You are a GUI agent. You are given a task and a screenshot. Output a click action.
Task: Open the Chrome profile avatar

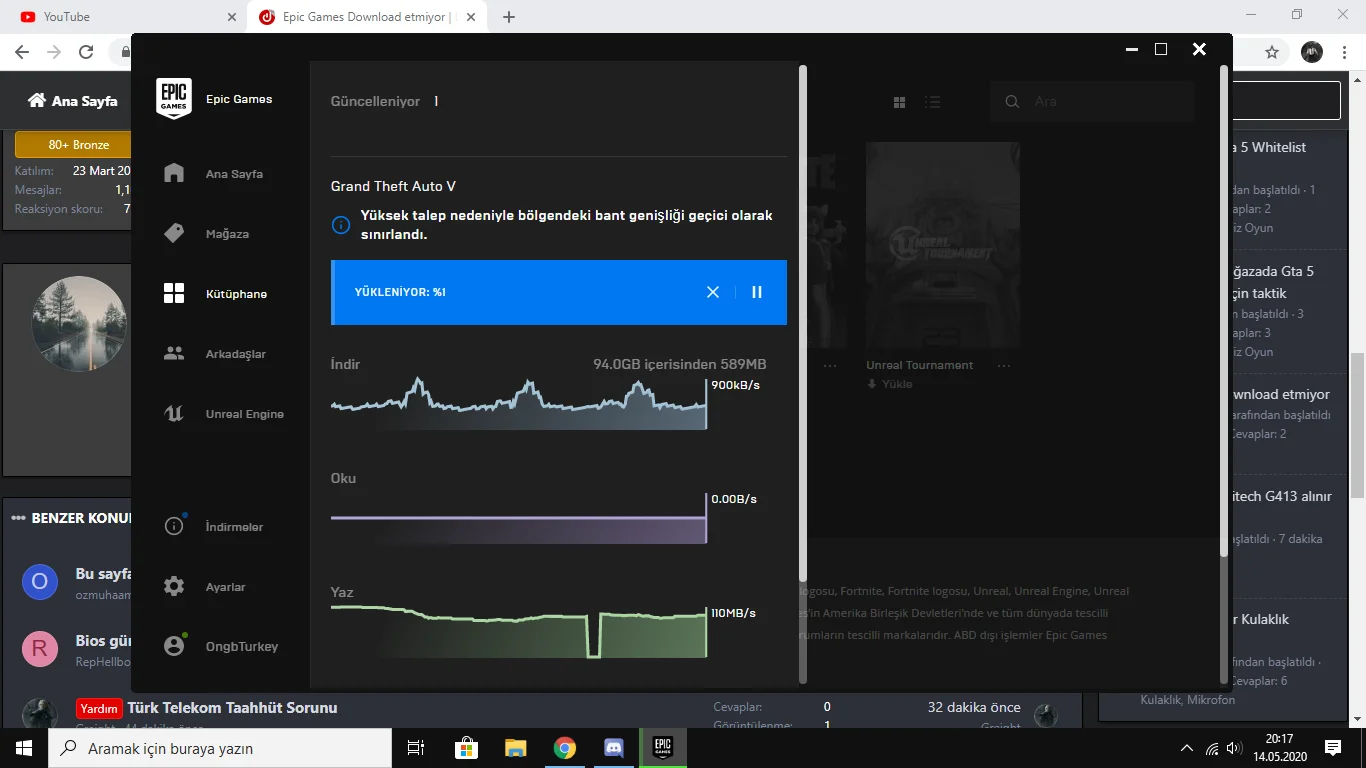coord(1312,52)
